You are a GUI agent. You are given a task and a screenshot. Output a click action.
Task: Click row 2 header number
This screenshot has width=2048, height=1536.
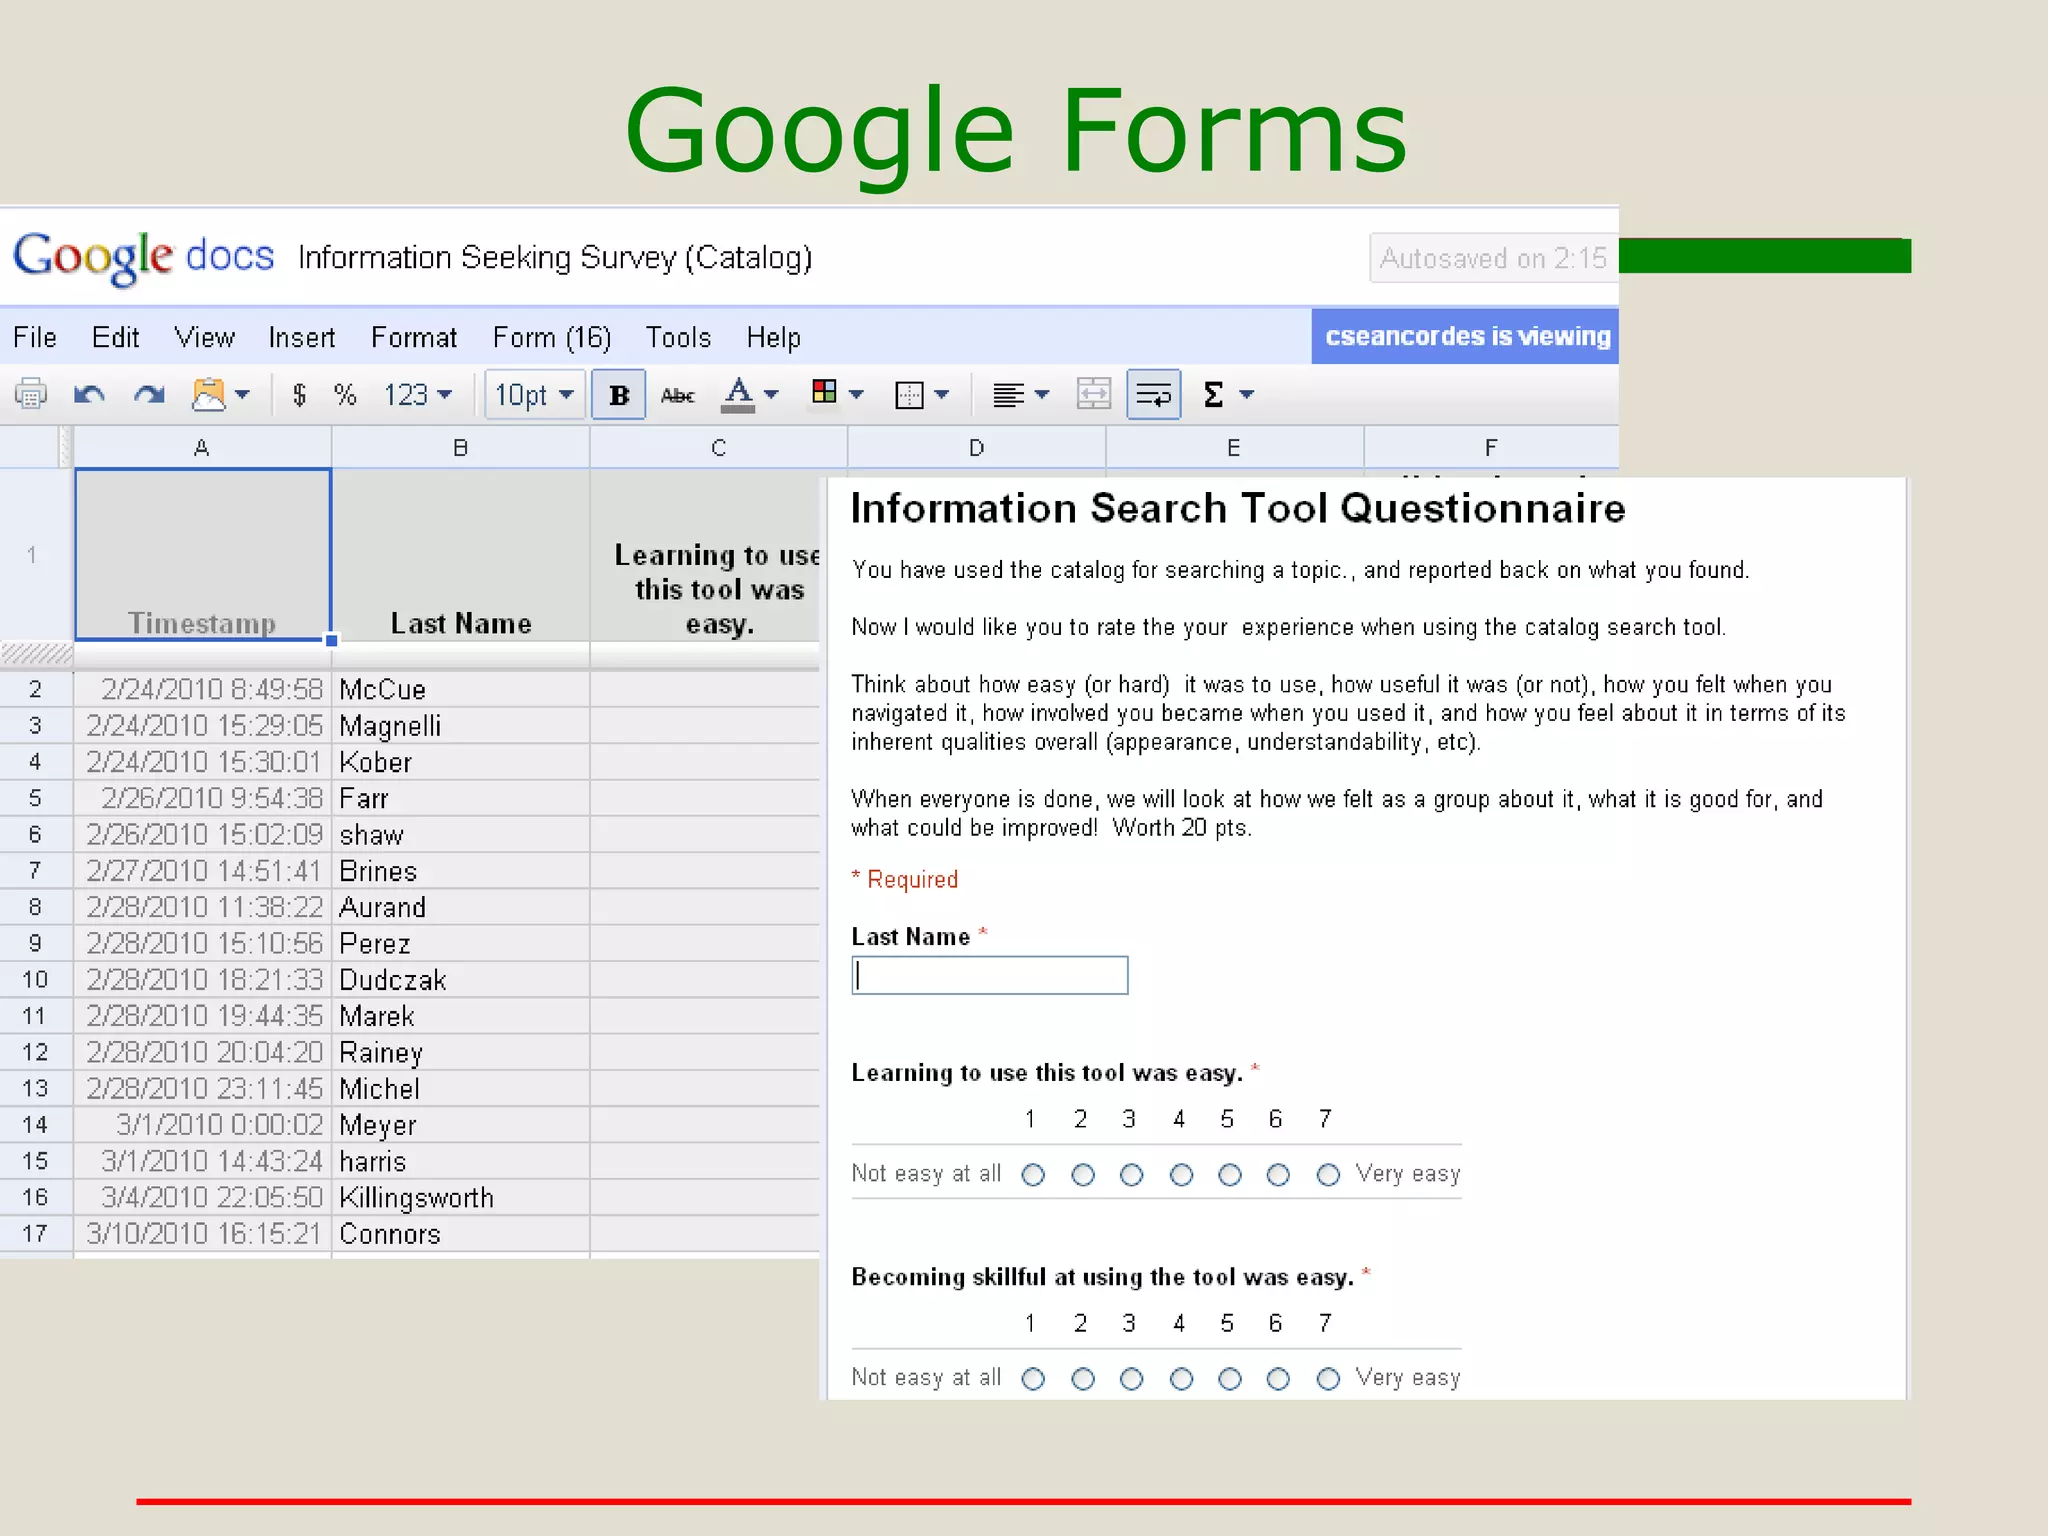point(36,689)
